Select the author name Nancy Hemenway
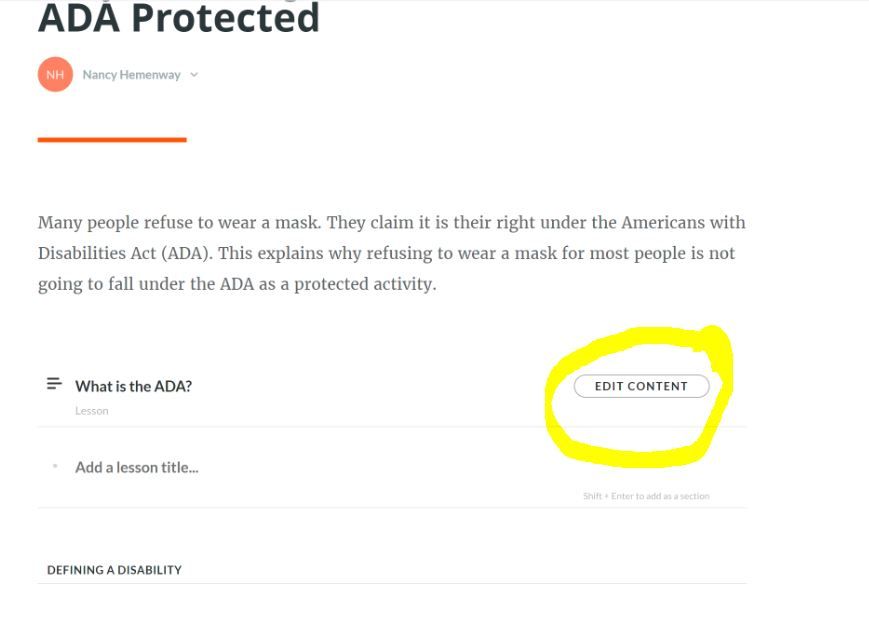The width and height of the screenshot is (869, 628). pos(131,75)
